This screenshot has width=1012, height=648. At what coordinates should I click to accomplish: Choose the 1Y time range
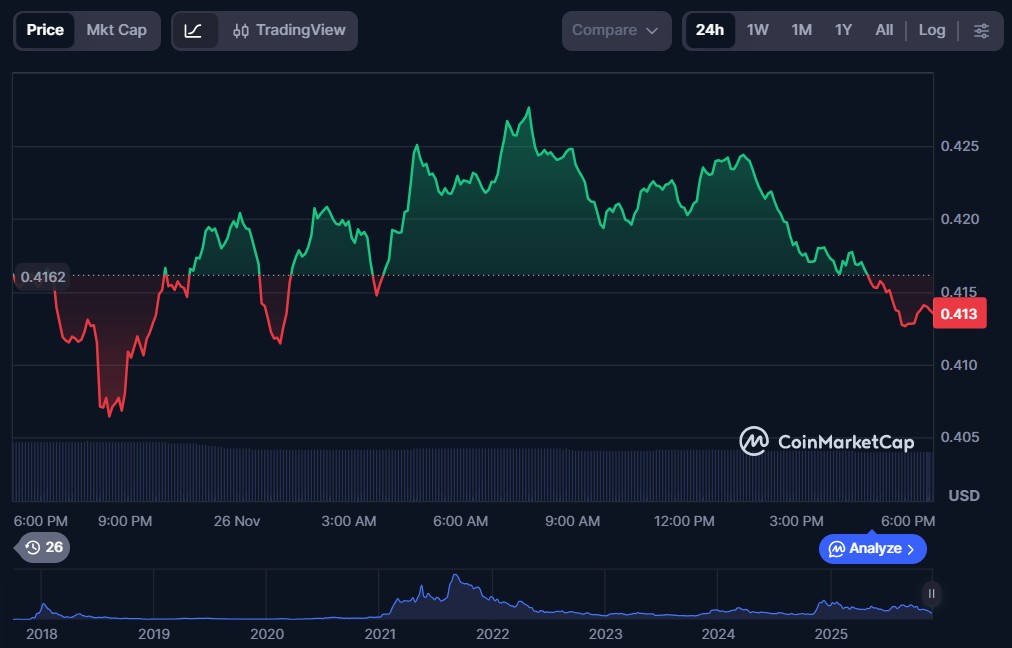(x=843, y=31)
